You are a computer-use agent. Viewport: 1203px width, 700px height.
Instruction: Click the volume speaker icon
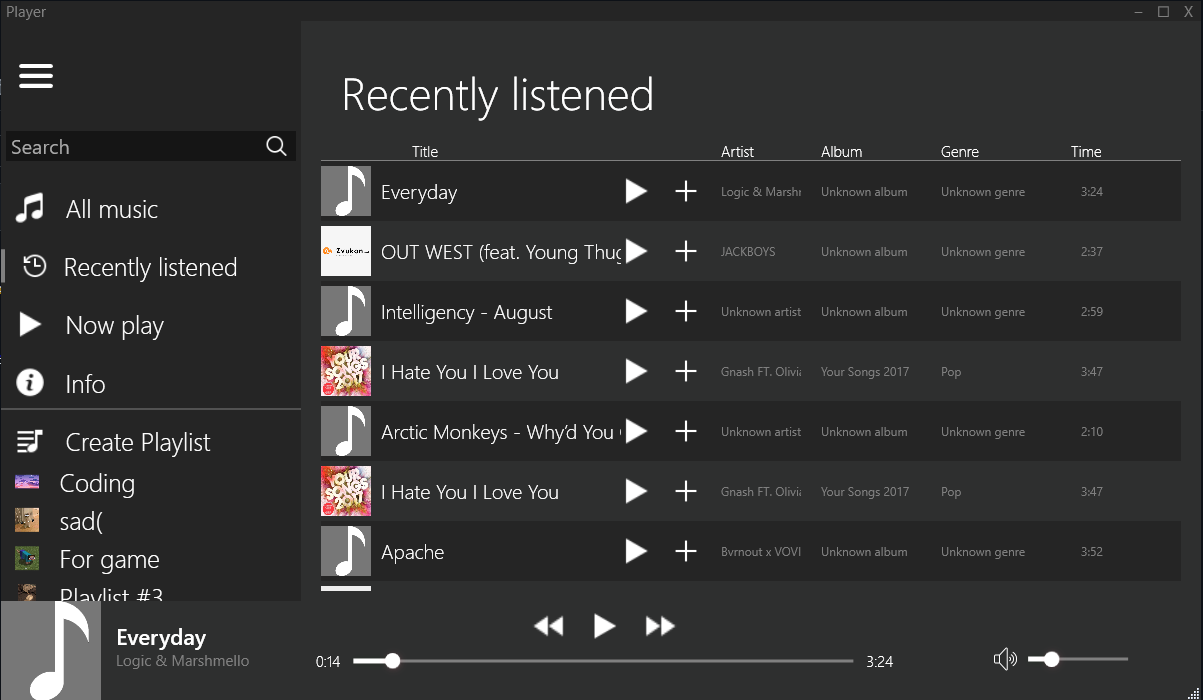coord(1005,658)
